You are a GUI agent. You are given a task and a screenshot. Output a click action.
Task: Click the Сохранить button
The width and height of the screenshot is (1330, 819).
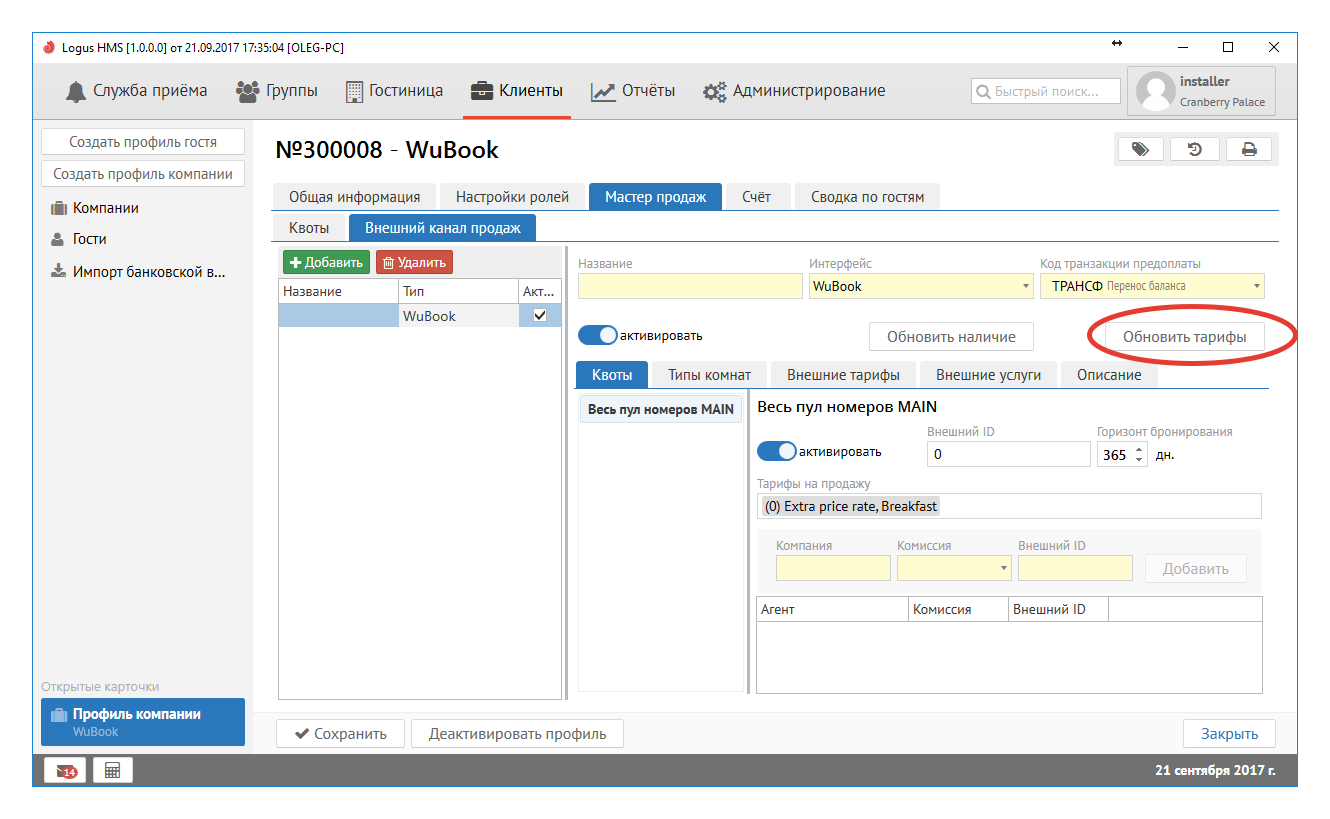pyautogui.click(x=341, y=734)
